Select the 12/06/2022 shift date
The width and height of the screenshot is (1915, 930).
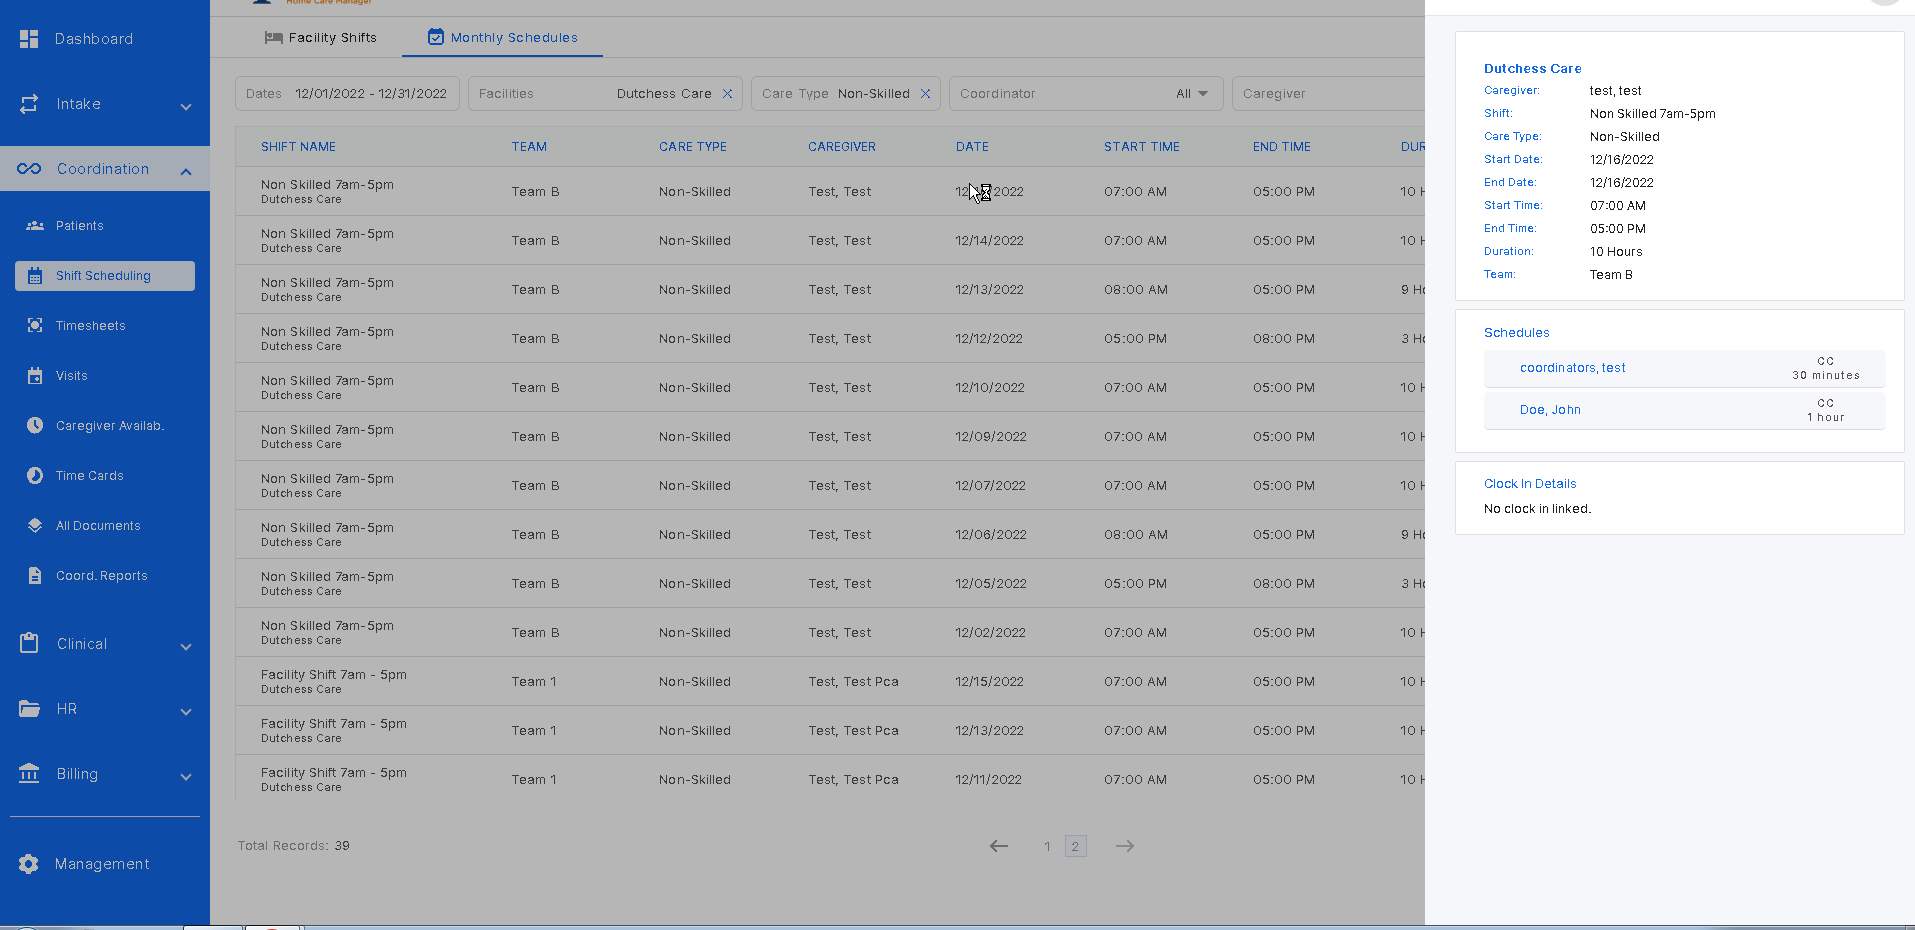991,535
